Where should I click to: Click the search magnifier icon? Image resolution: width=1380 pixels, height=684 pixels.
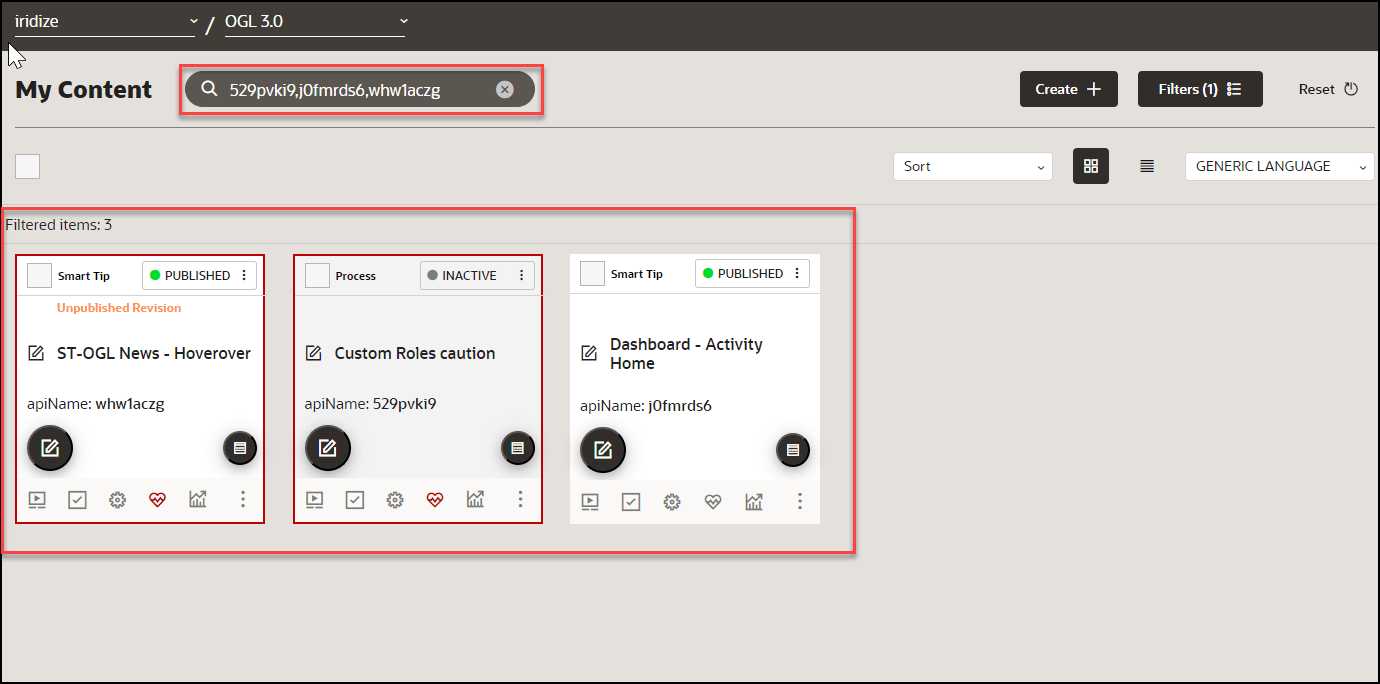[209, 90]
